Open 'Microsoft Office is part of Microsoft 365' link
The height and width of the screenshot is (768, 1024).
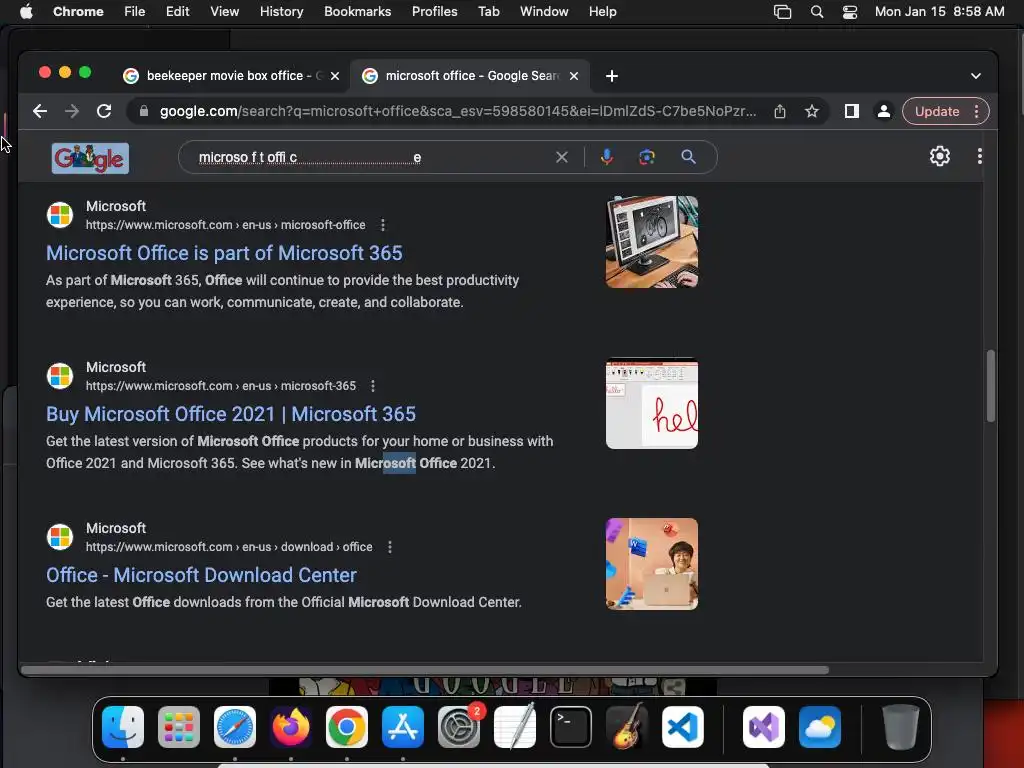224,253
